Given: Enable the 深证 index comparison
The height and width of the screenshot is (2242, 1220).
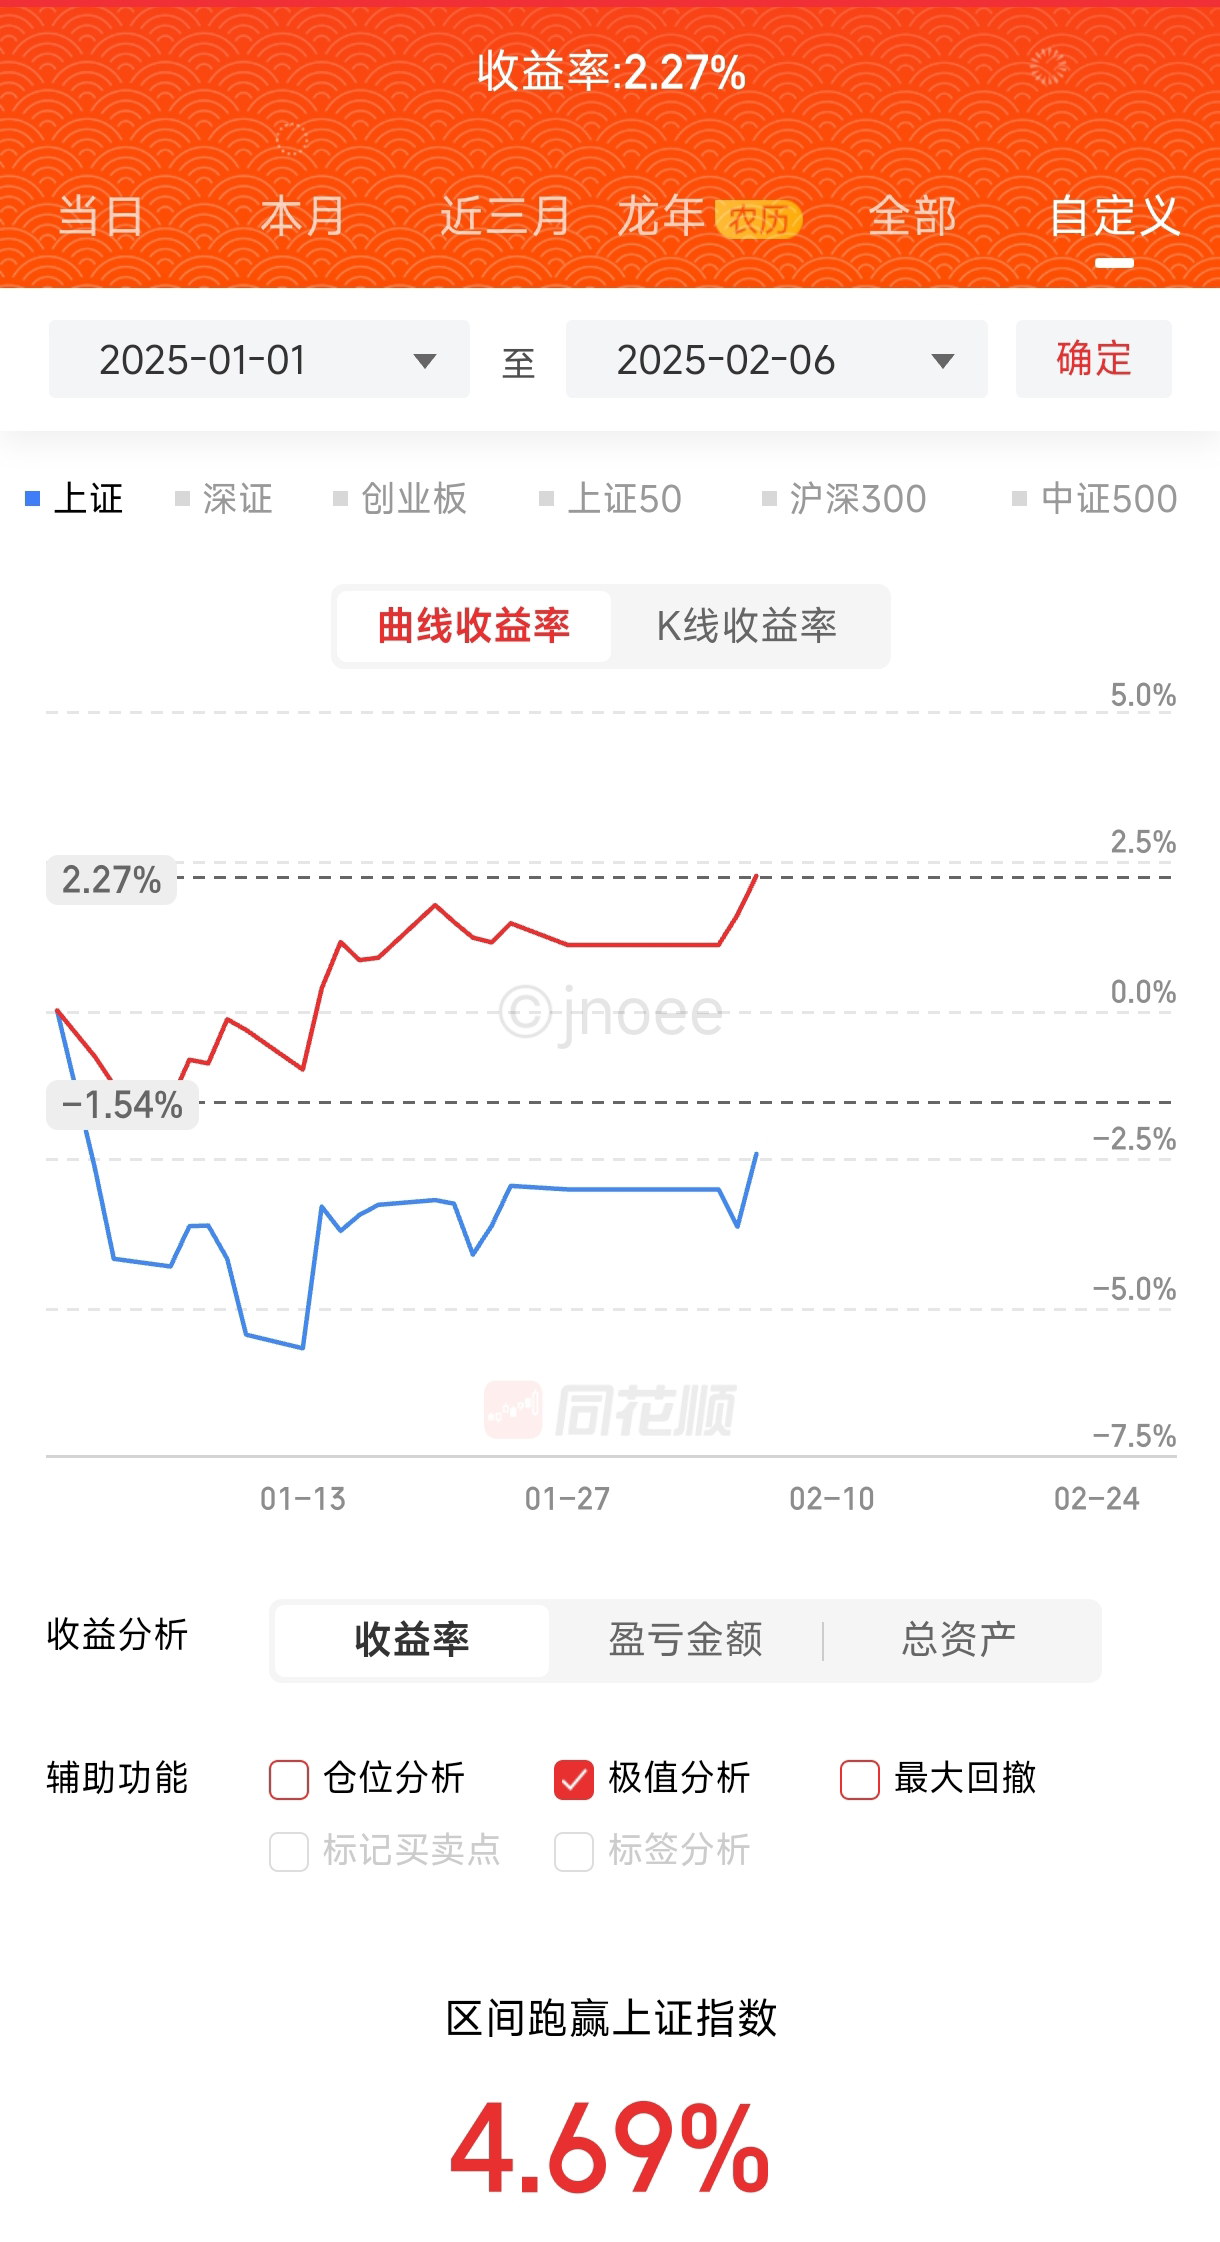Looking at the screenshot, I should click(224, 498).
